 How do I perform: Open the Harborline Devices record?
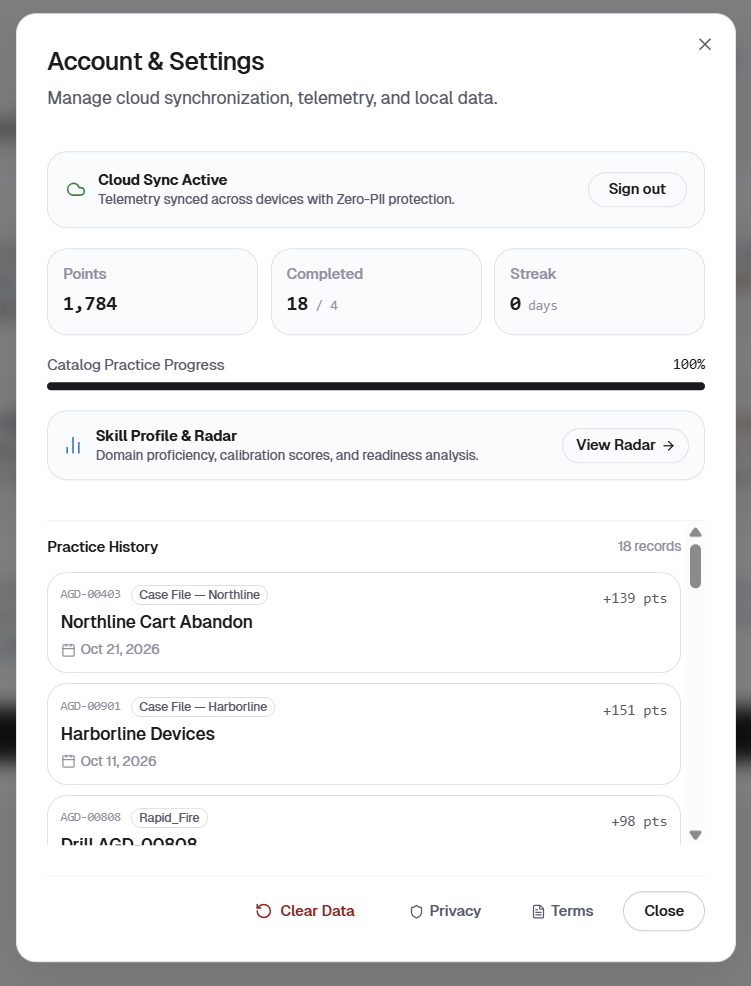364,734
